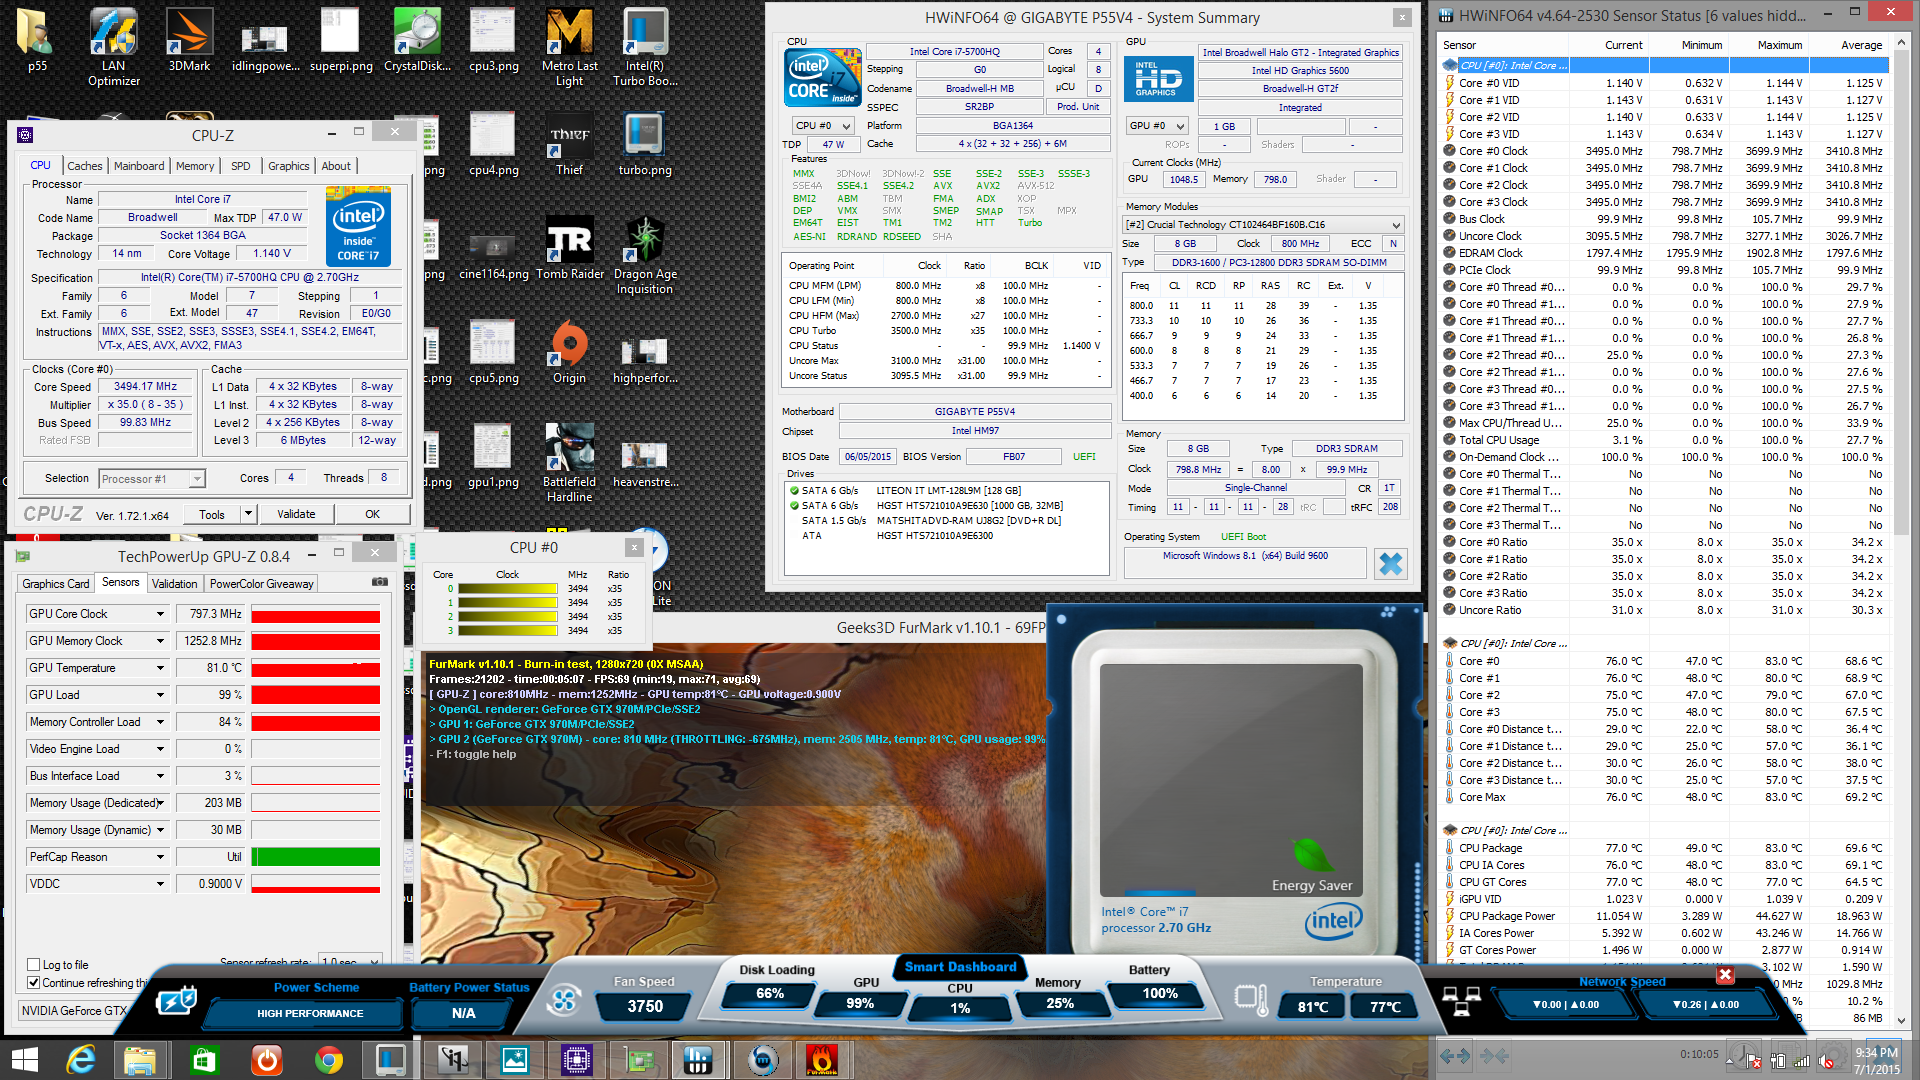Click the battery power scheme icon

[177, 1000]
